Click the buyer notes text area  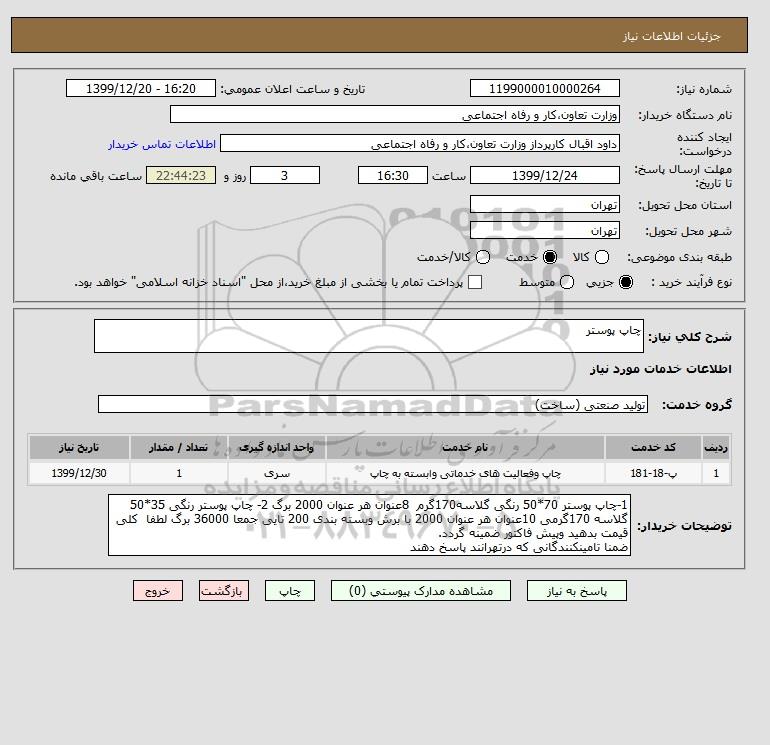coord(369,525)
